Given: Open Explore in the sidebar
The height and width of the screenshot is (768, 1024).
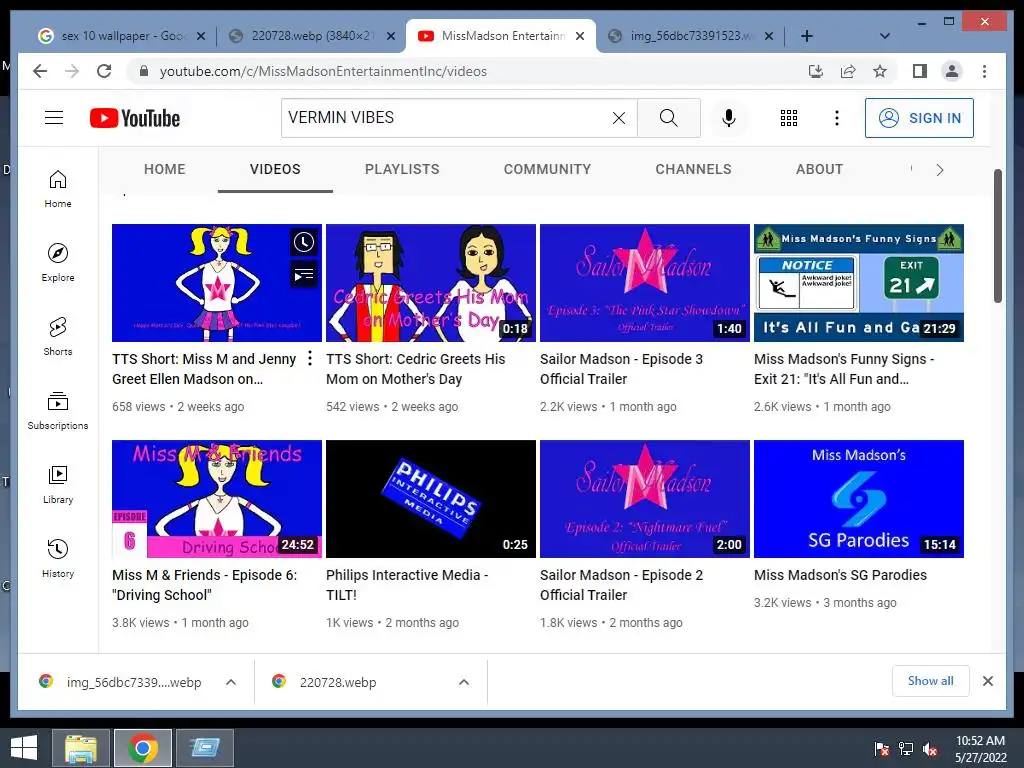Looking at the screenshot, I should [x=58, y=263].
